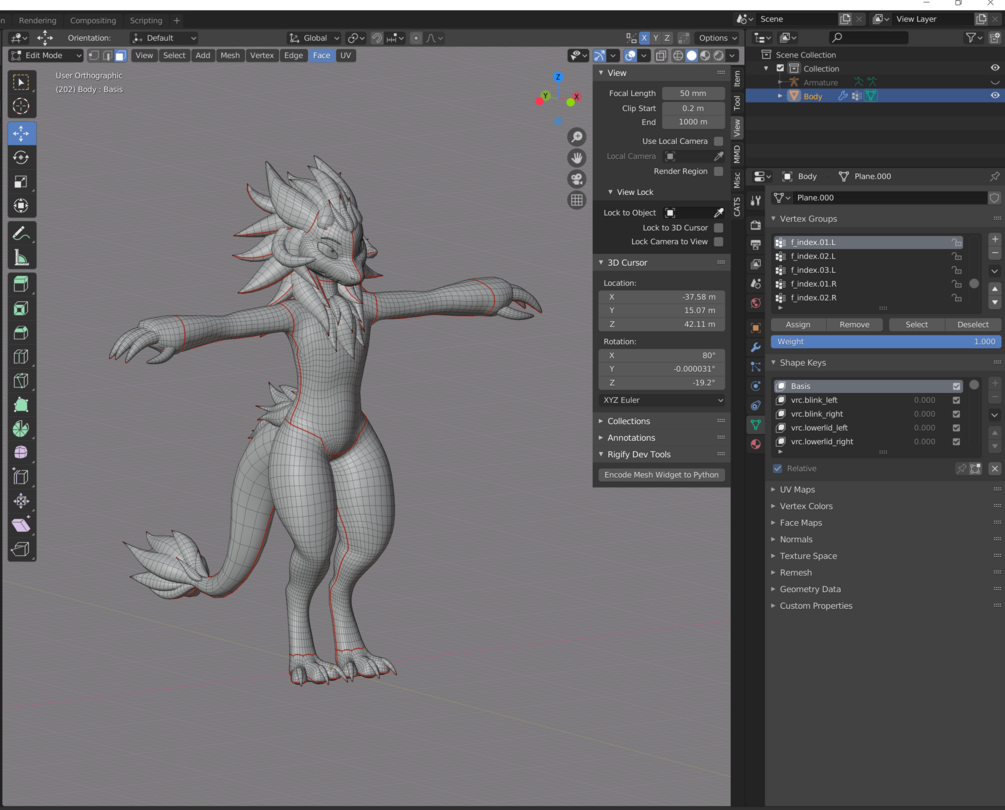Select f_index.02.L vertex group

(868, 256)
